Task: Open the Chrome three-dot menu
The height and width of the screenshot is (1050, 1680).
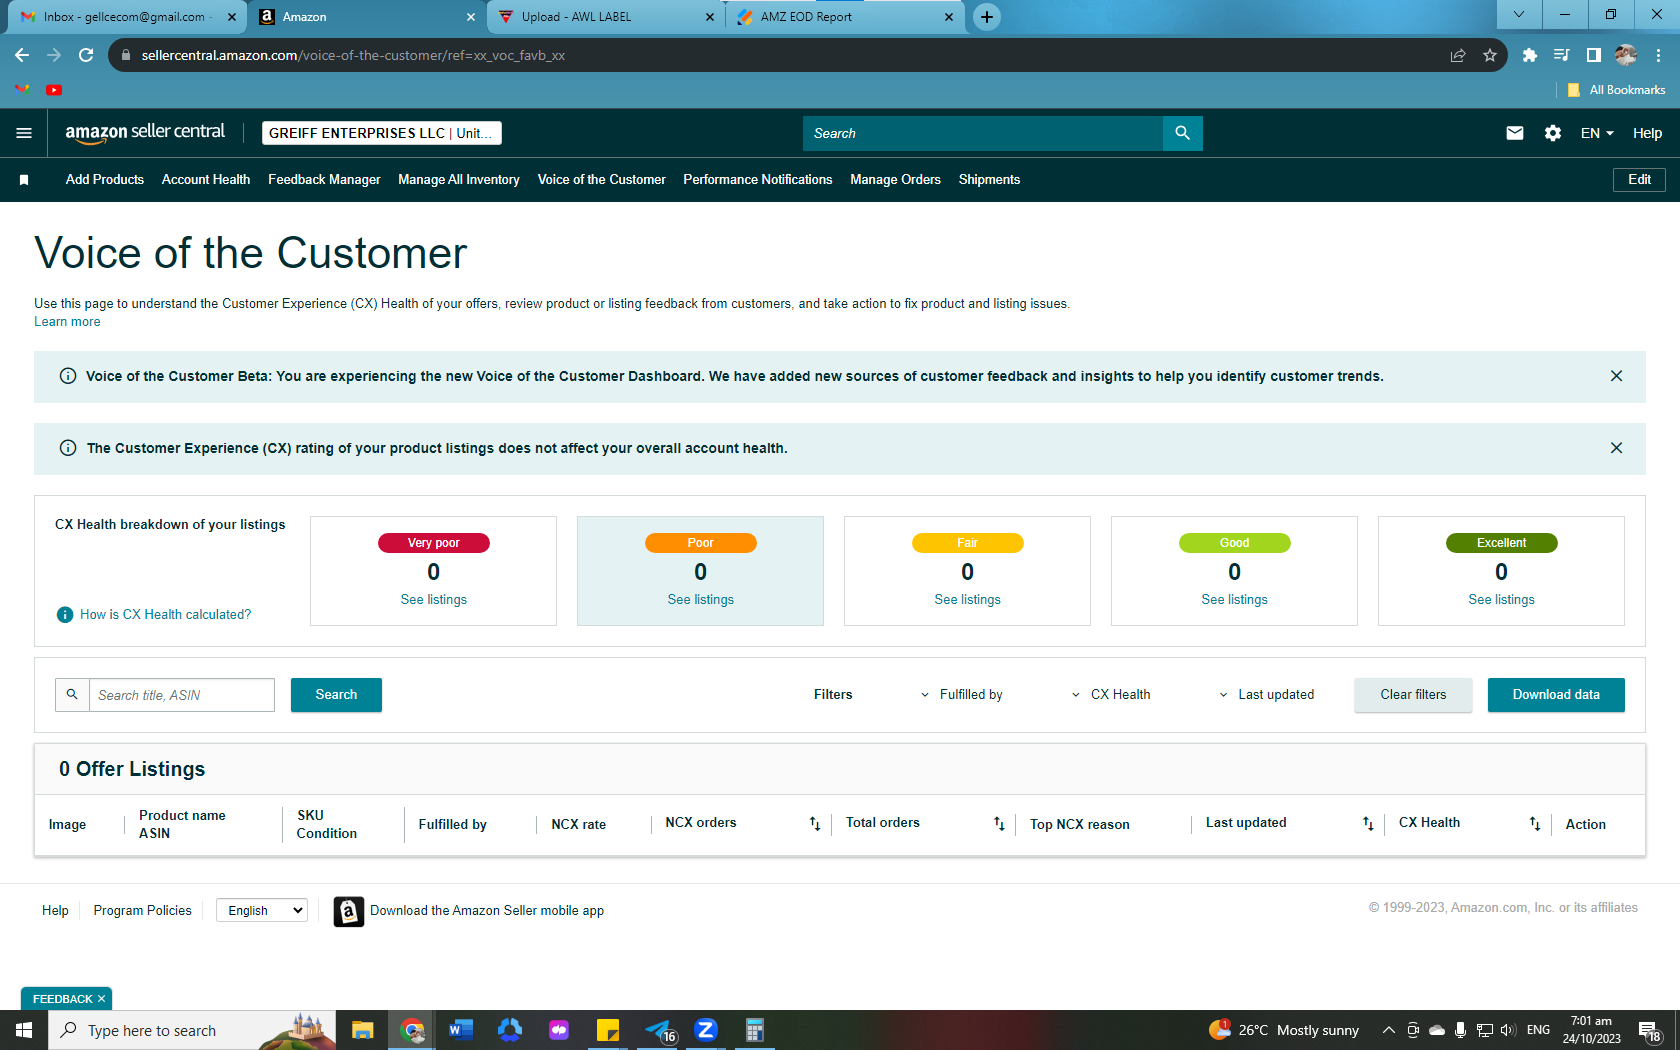Action: coord(1659,55)
